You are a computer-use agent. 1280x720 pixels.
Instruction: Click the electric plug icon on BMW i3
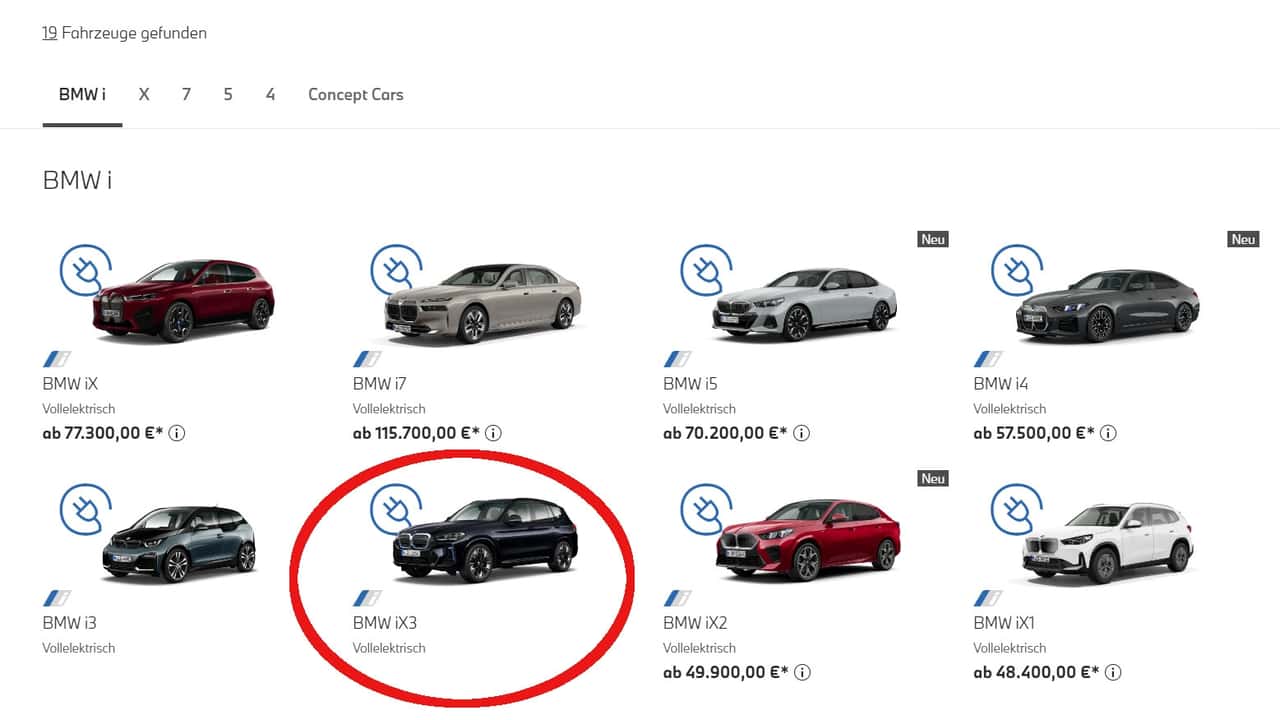[86, 510]
